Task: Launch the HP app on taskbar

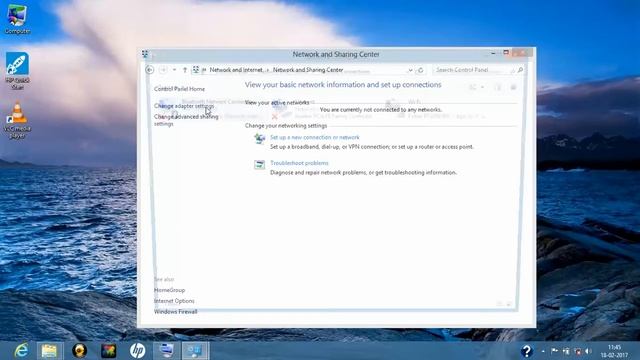Action: tap(138, 351)
